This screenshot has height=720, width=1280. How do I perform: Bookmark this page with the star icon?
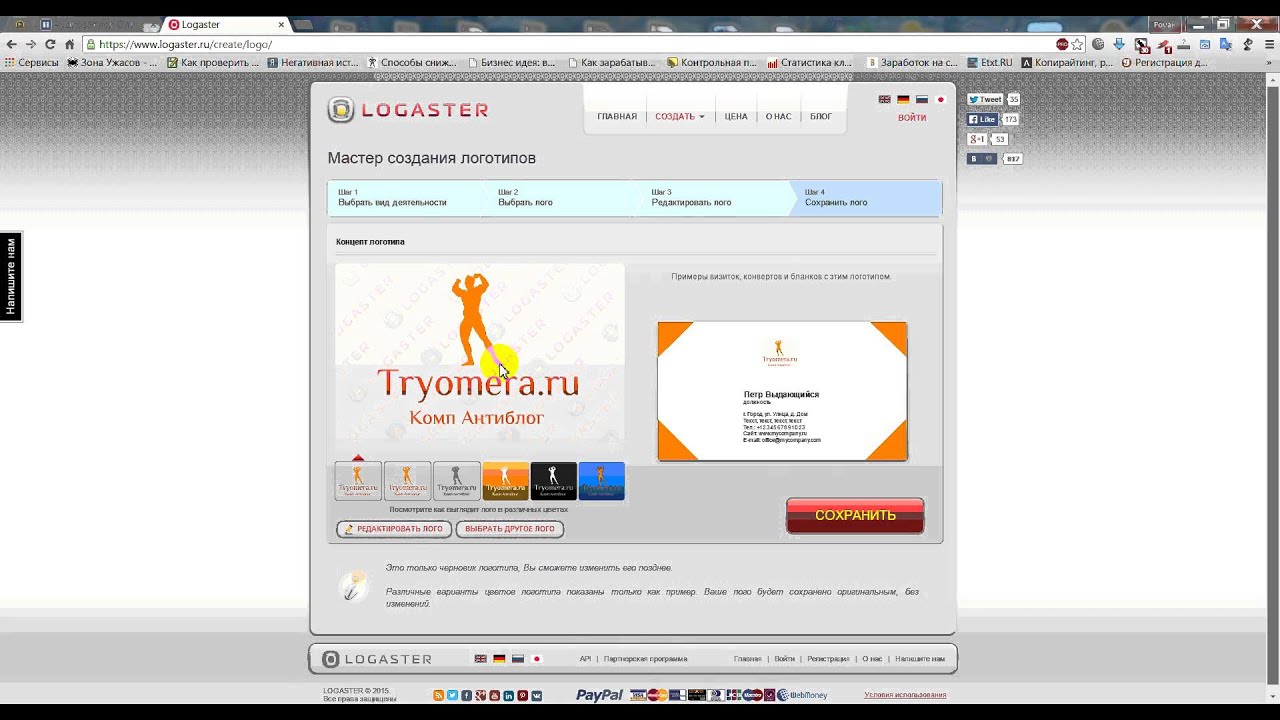1077,44
